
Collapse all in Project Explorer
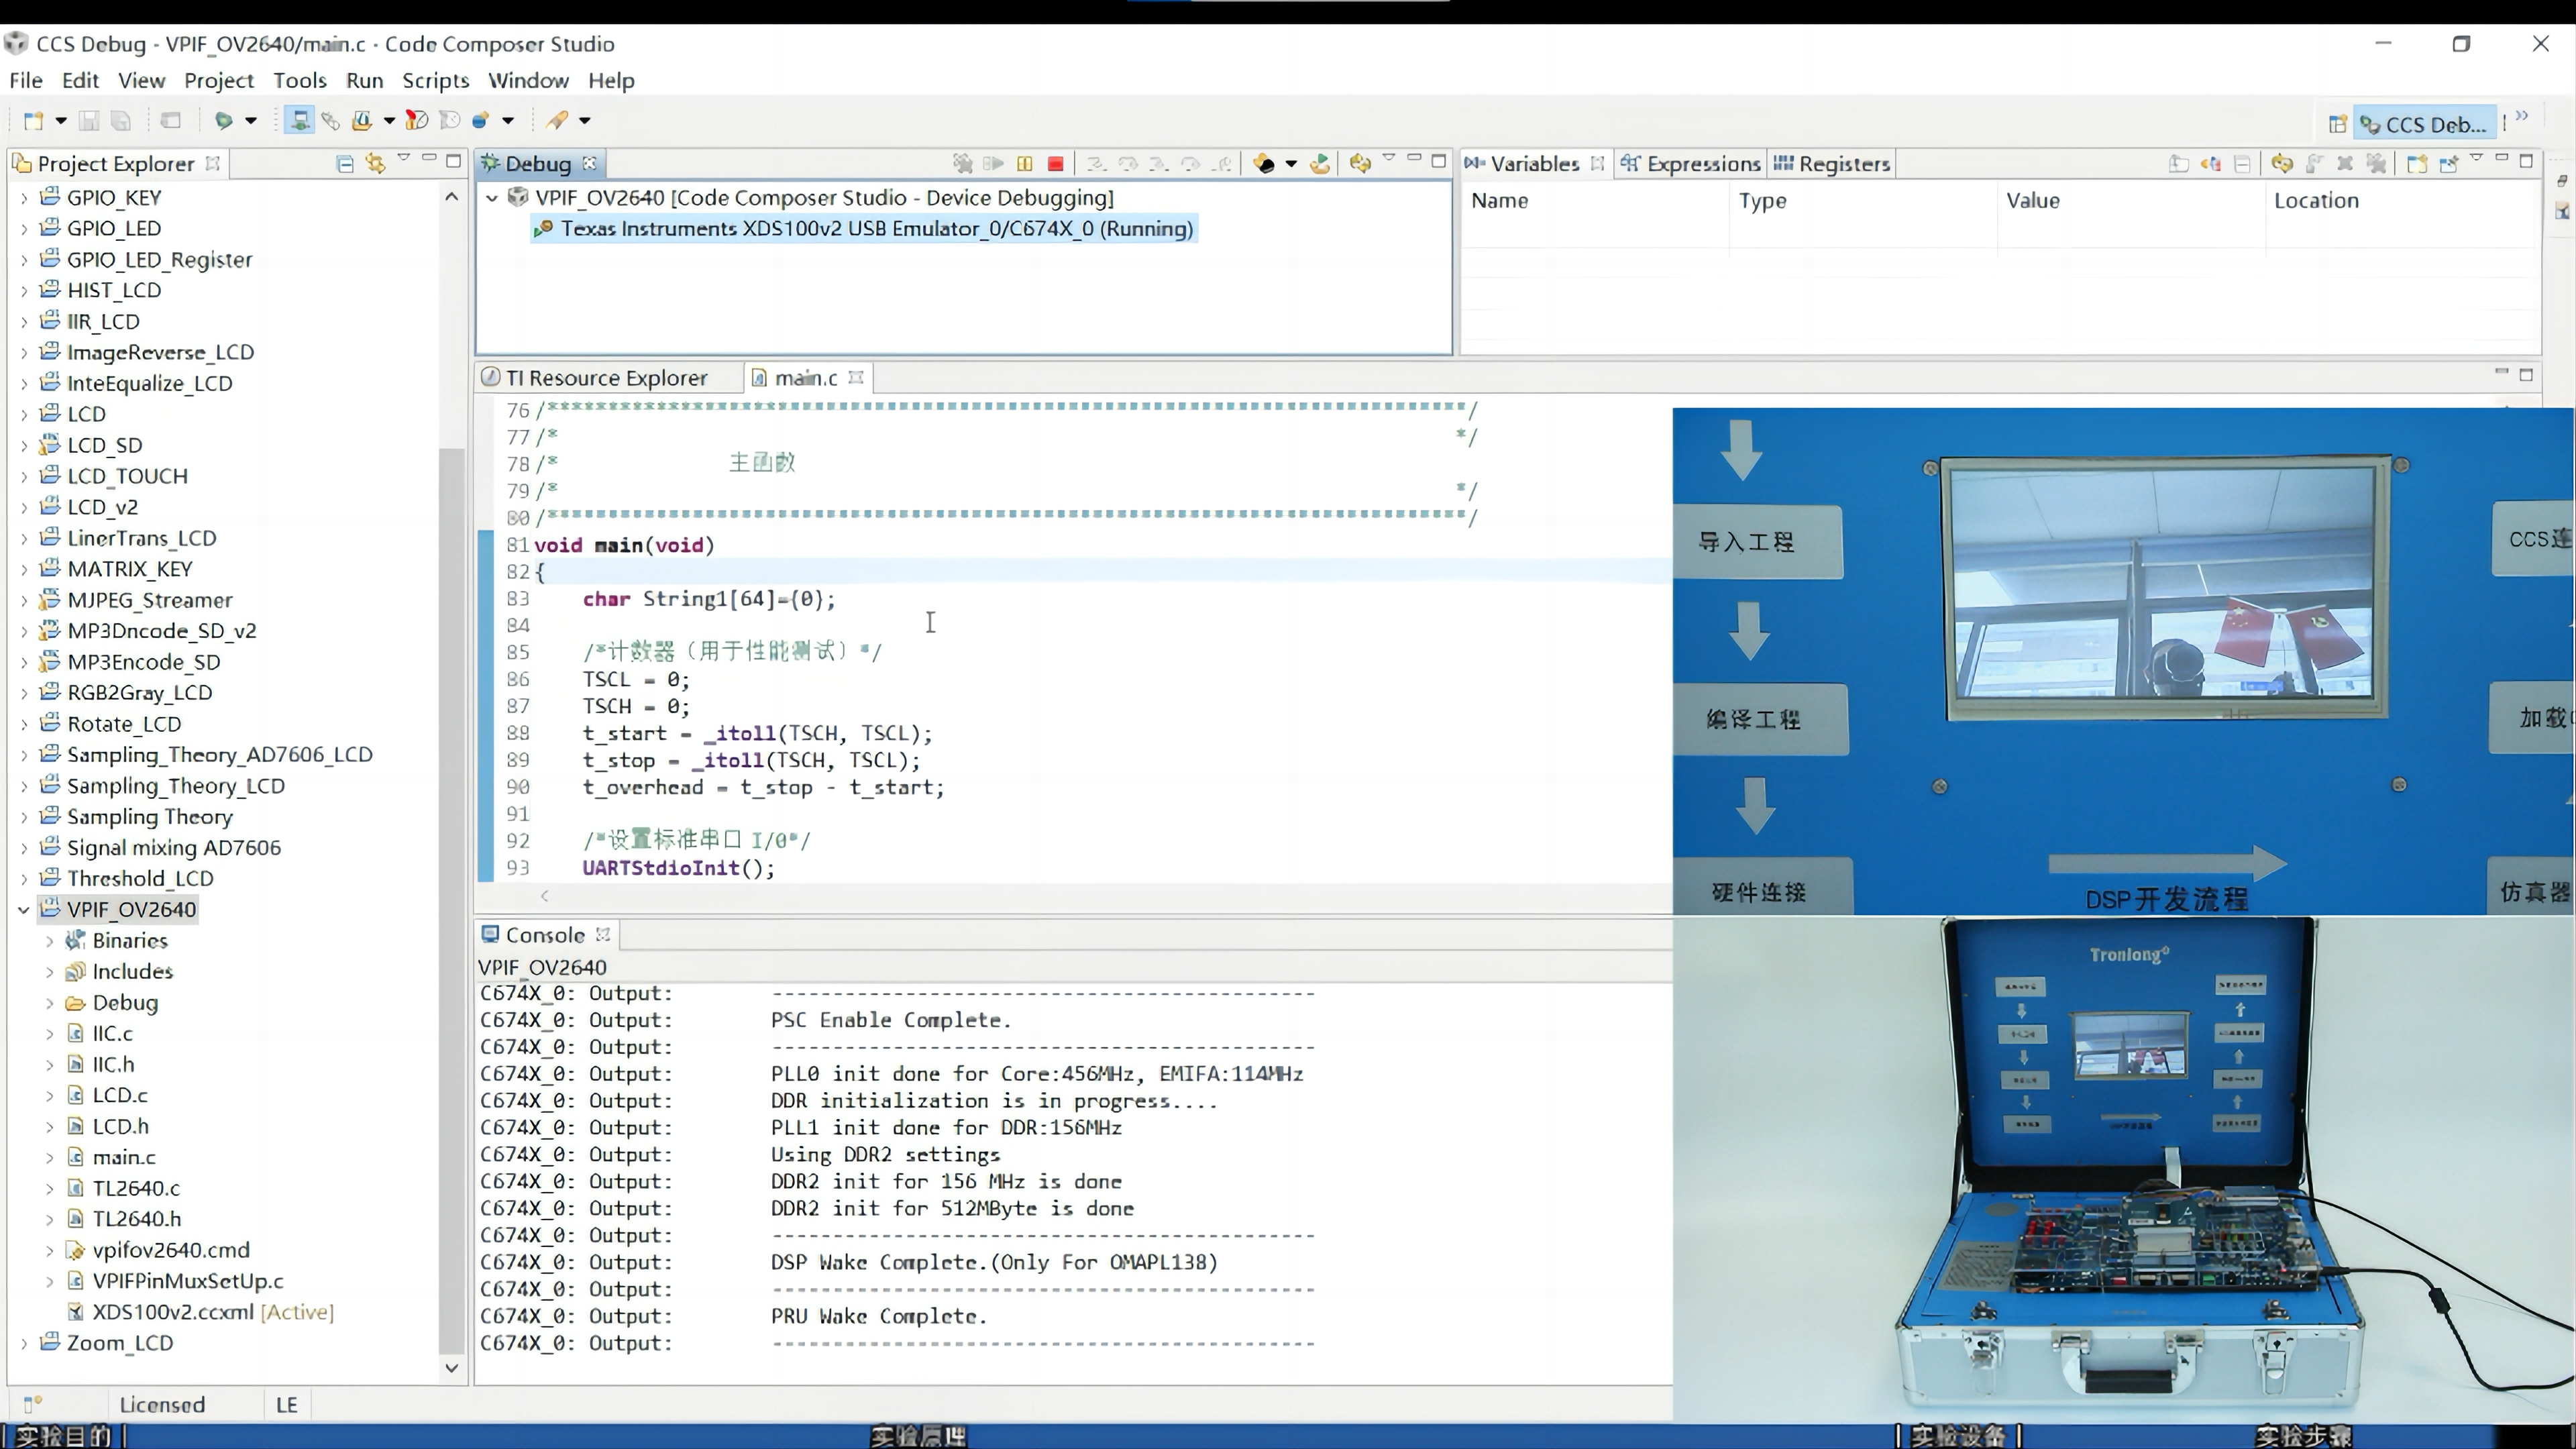click(x=345, y=163)
